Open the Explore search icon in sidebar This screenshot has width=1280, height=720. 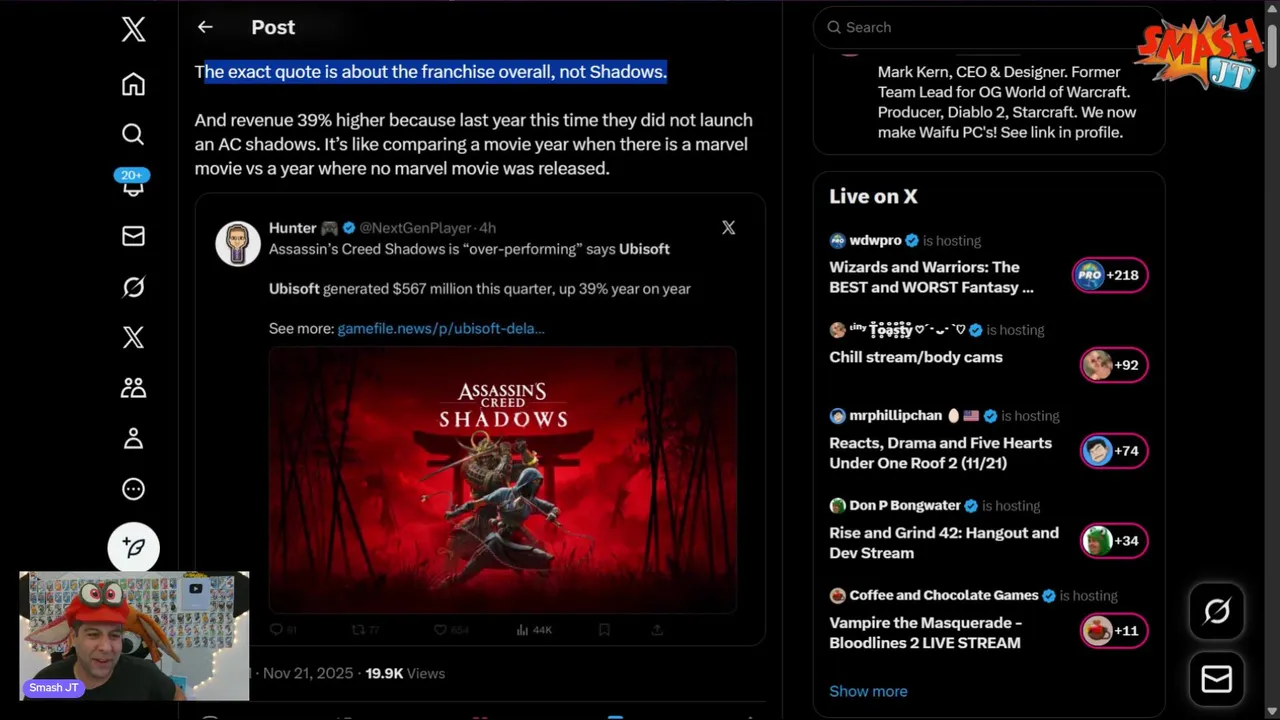tap(133, 134)
